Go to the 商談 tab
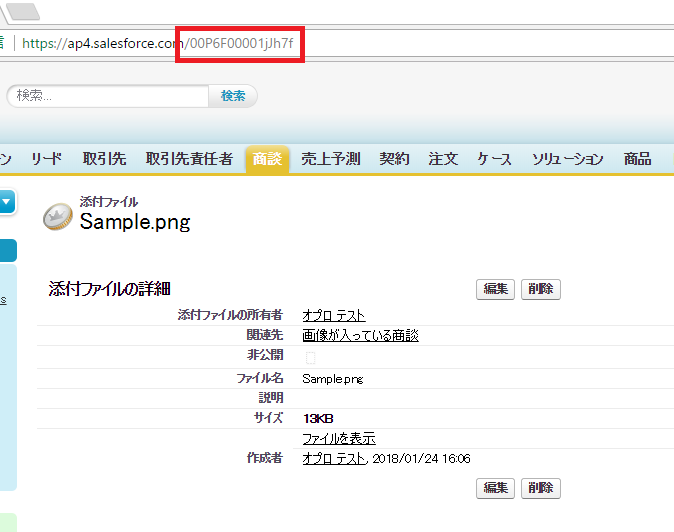Viewport: 674px width, 532px height. (x=267, y=159)
